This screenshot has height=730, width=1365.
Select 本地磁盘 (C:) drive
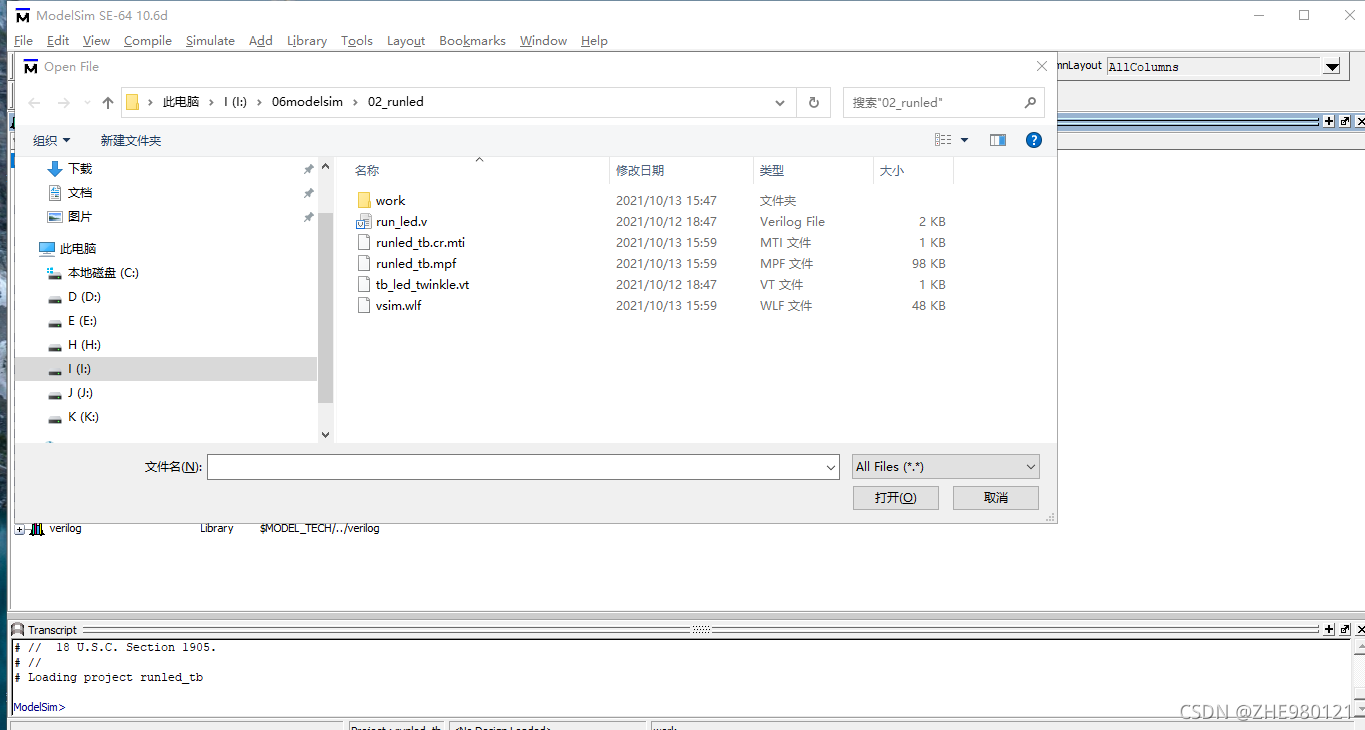(x=103, y=273)
